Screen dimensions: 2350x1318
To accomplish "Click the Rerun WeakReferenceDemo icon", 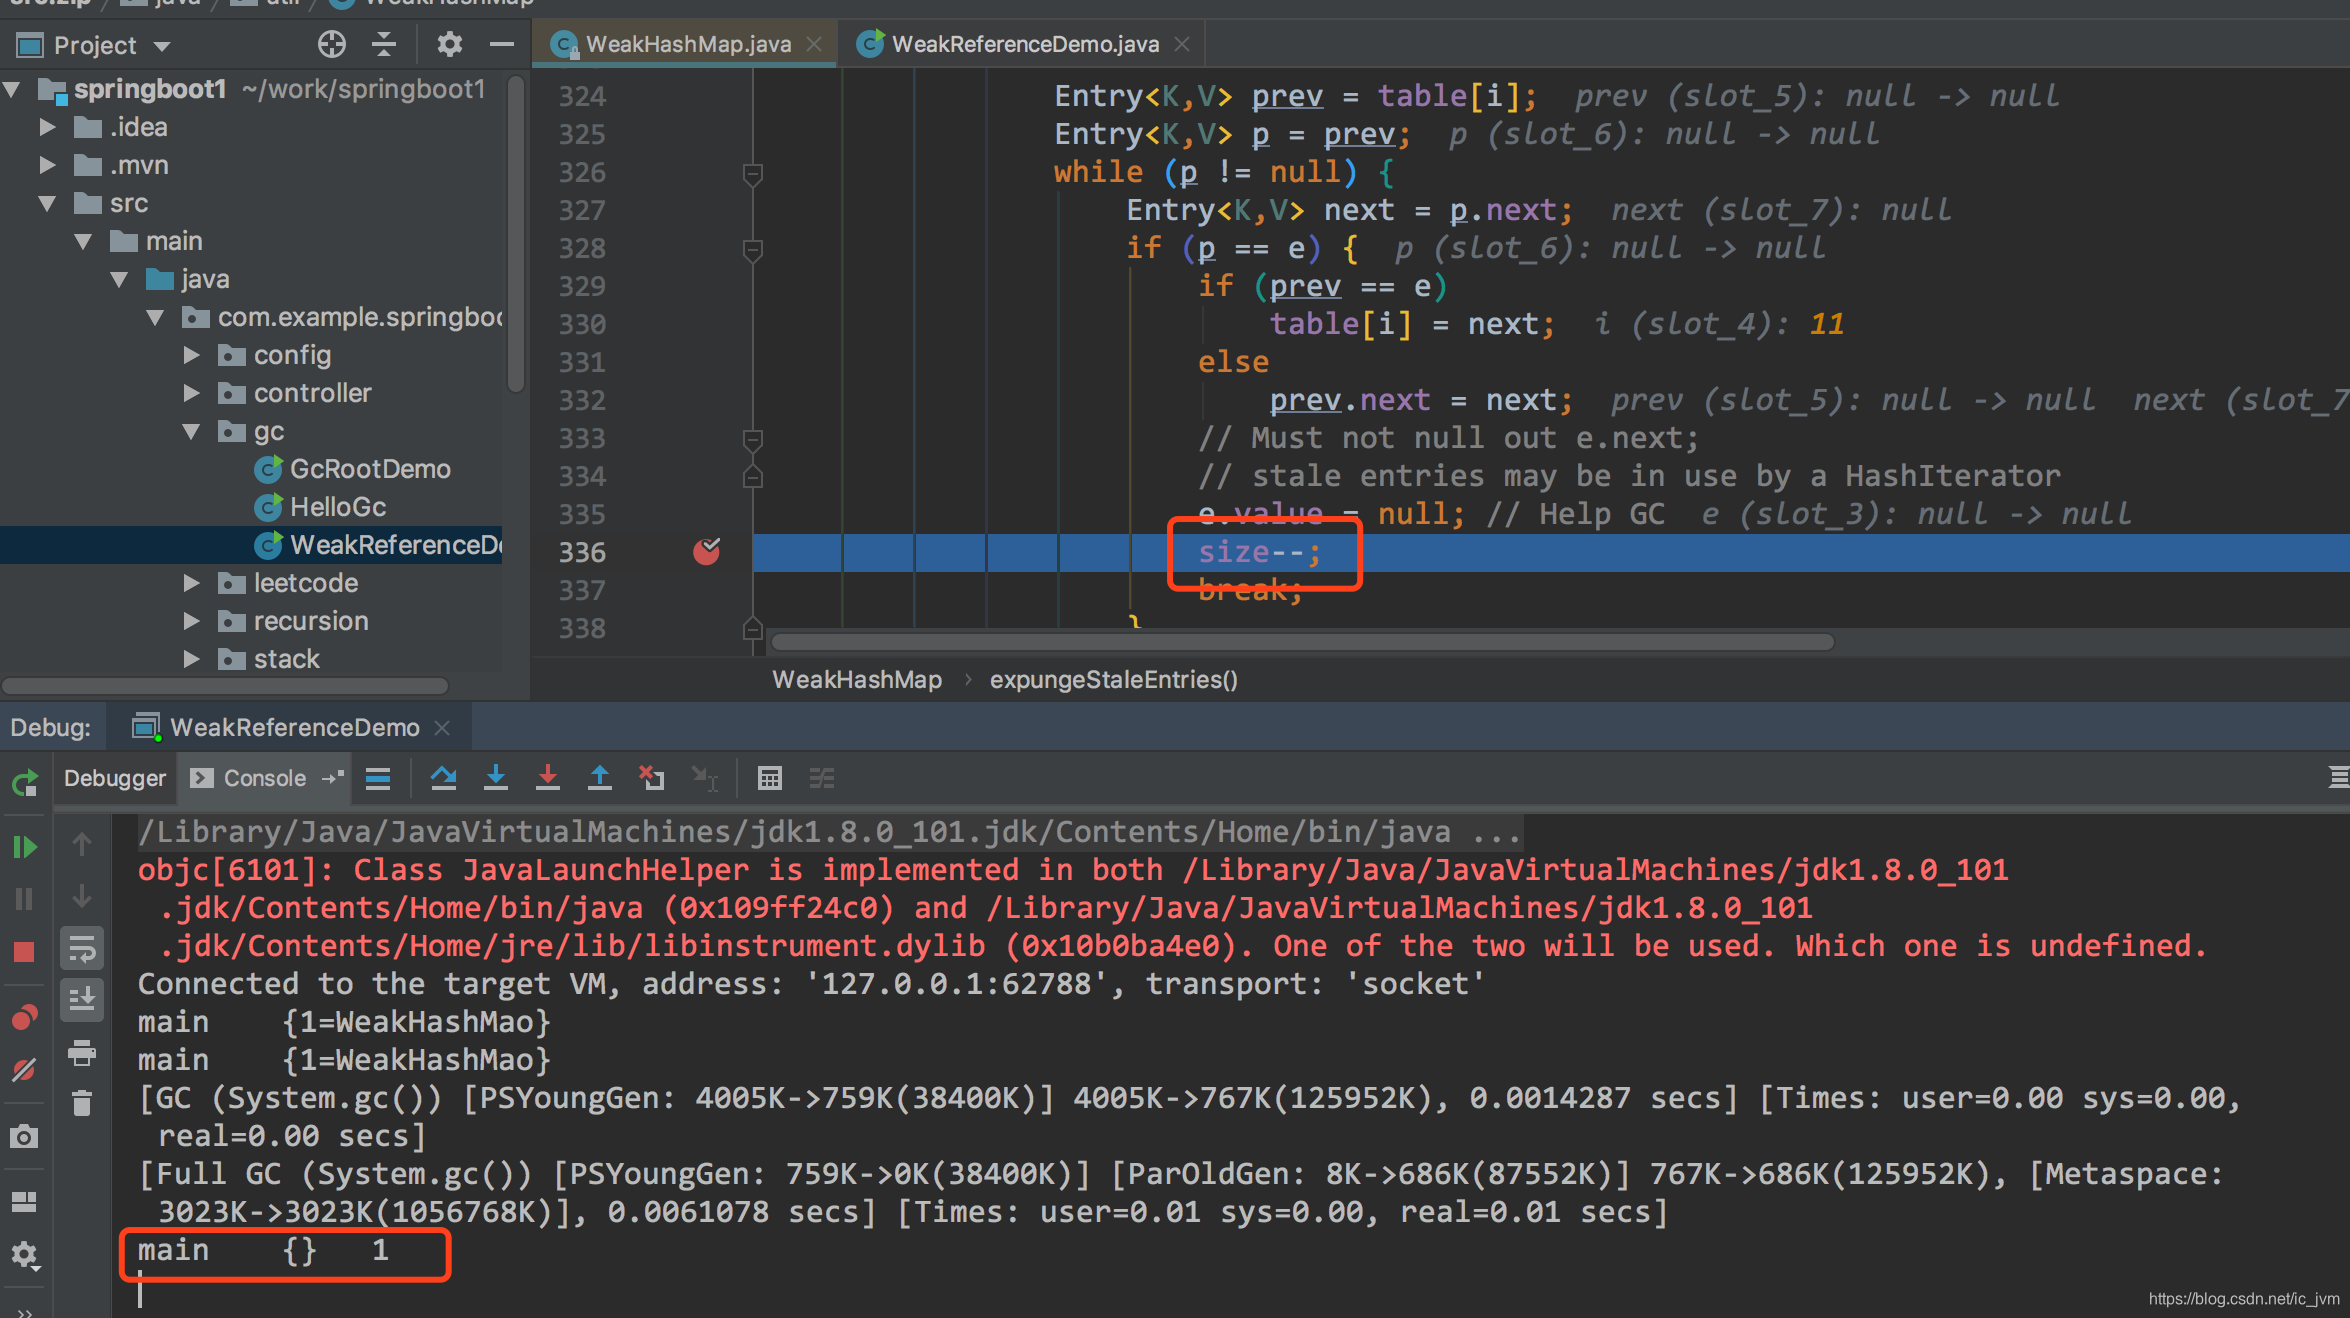I will [x=24, y=783].
